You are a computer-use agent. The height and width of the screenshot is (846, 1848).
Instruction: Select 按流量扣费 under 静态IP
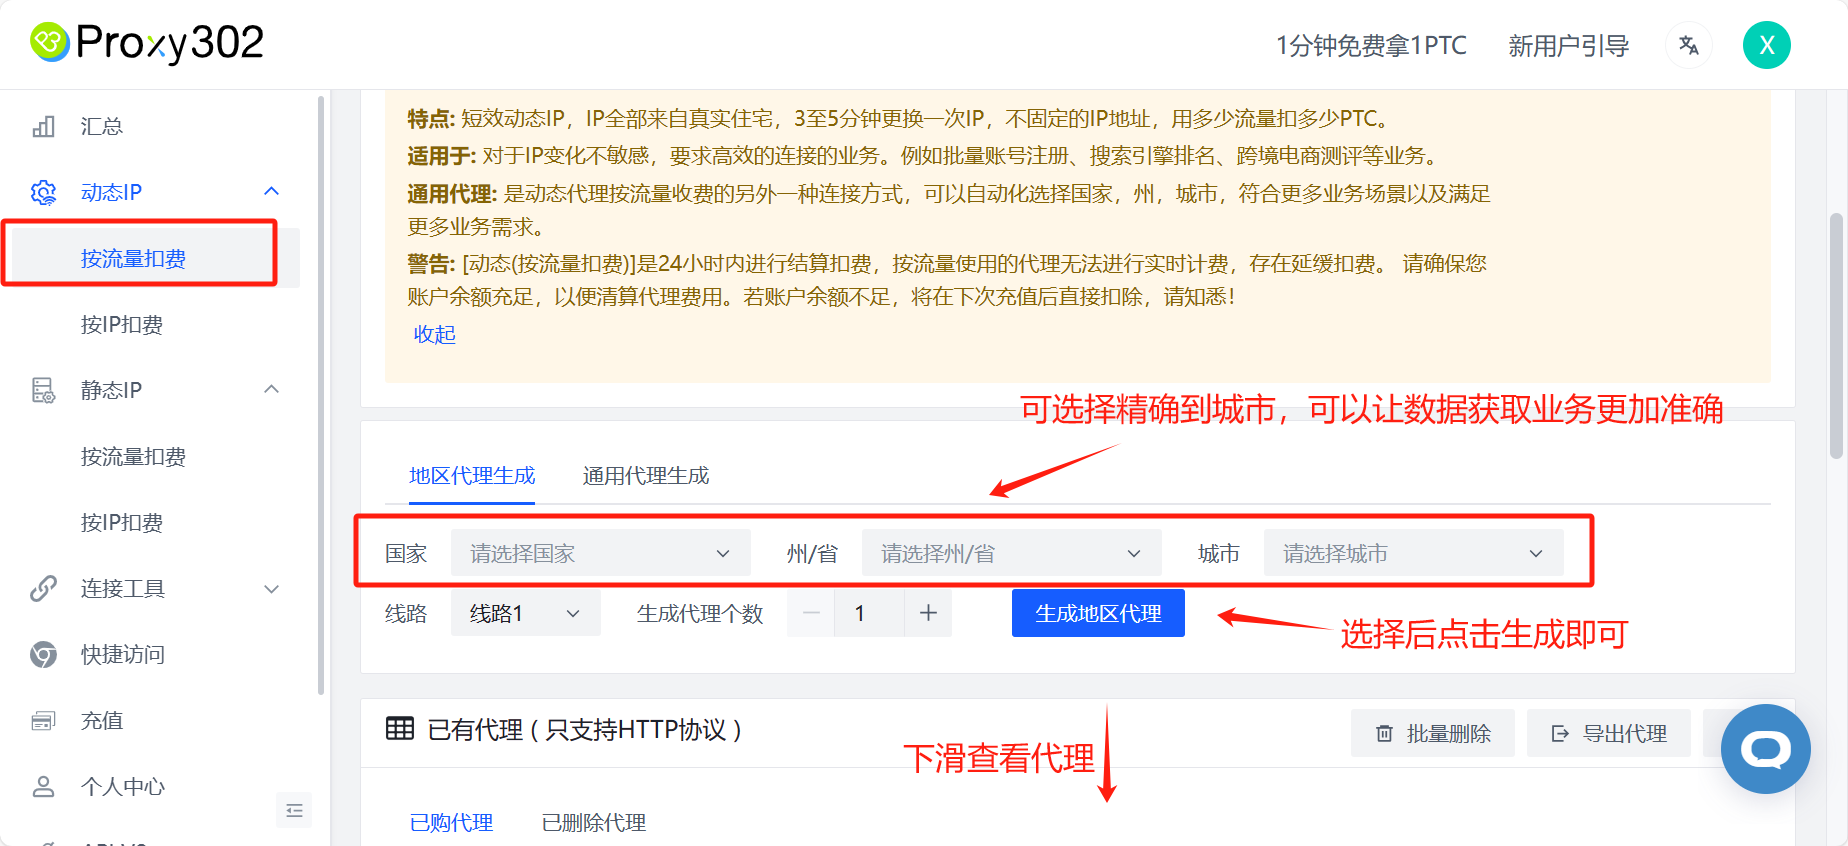[133, 456]
